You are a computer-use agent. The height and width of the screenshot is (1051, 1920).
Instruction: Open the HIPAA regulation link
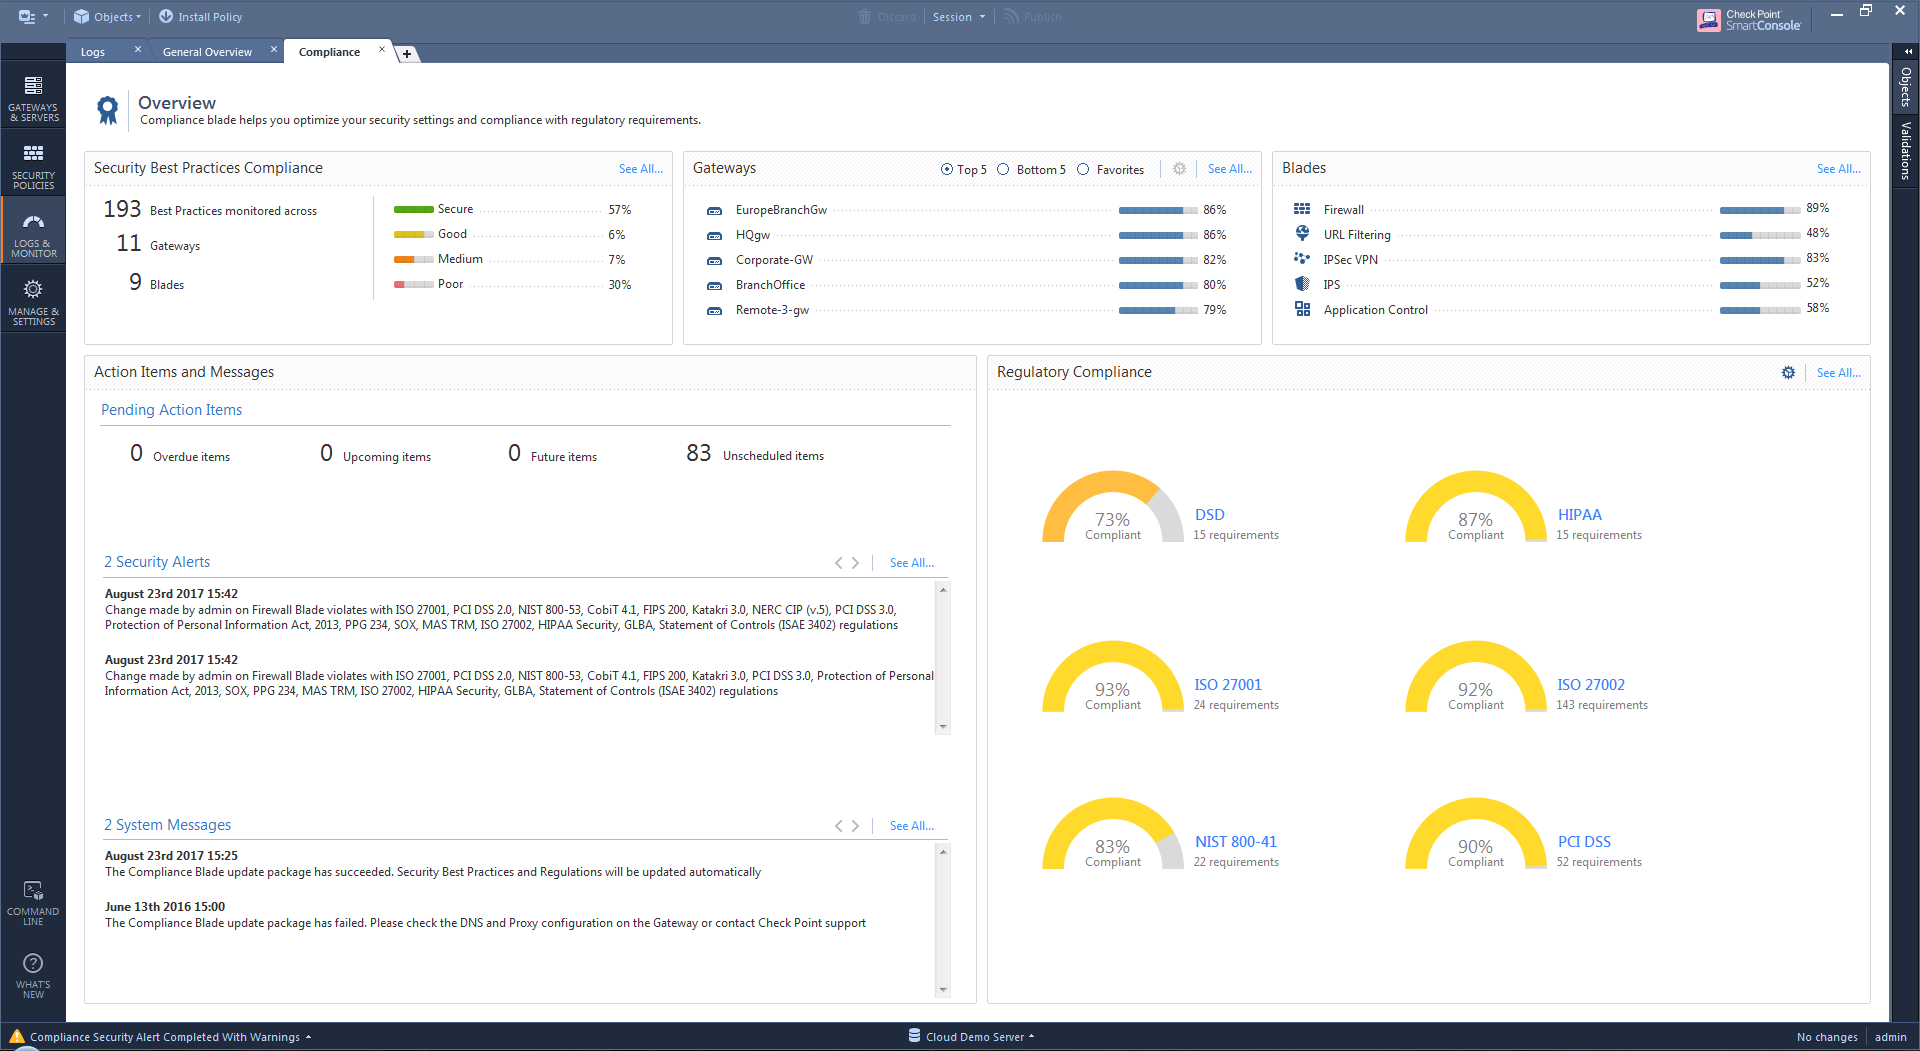pos(1579,515)
